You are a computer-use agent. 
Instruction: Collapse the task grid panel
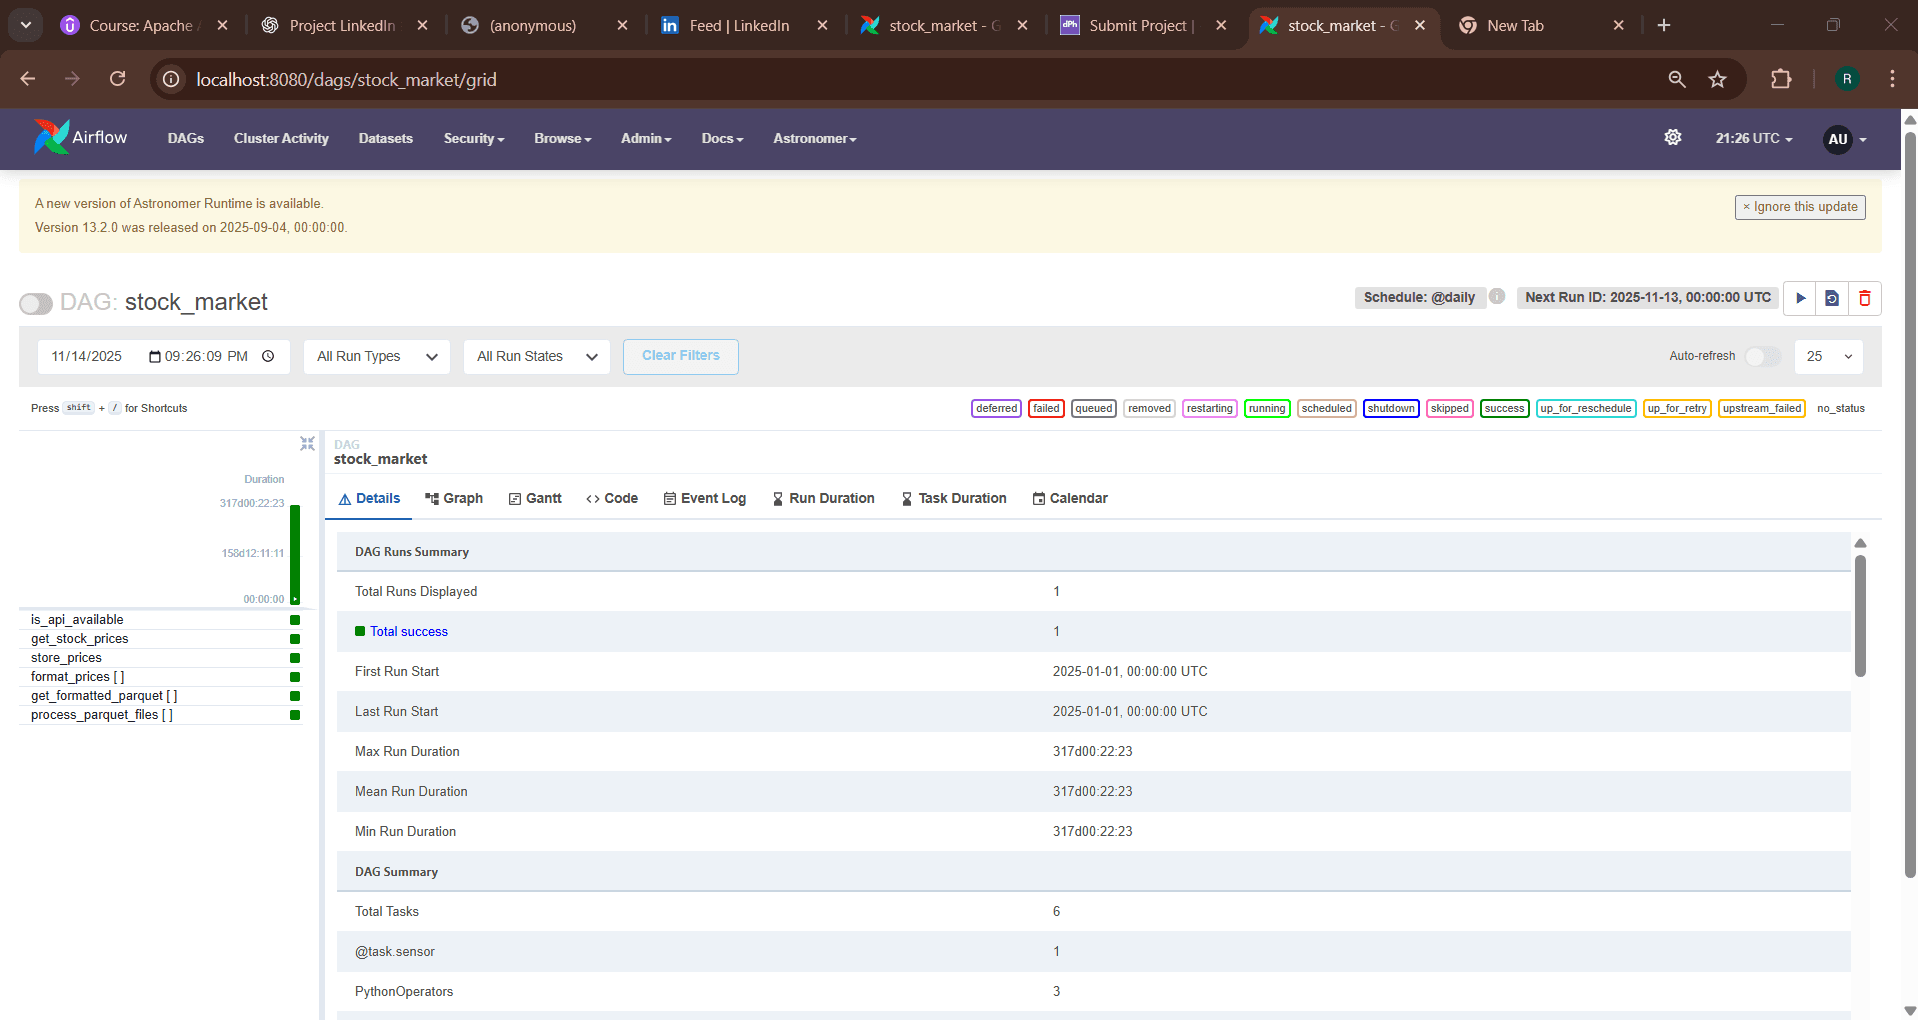pos(307,443)
